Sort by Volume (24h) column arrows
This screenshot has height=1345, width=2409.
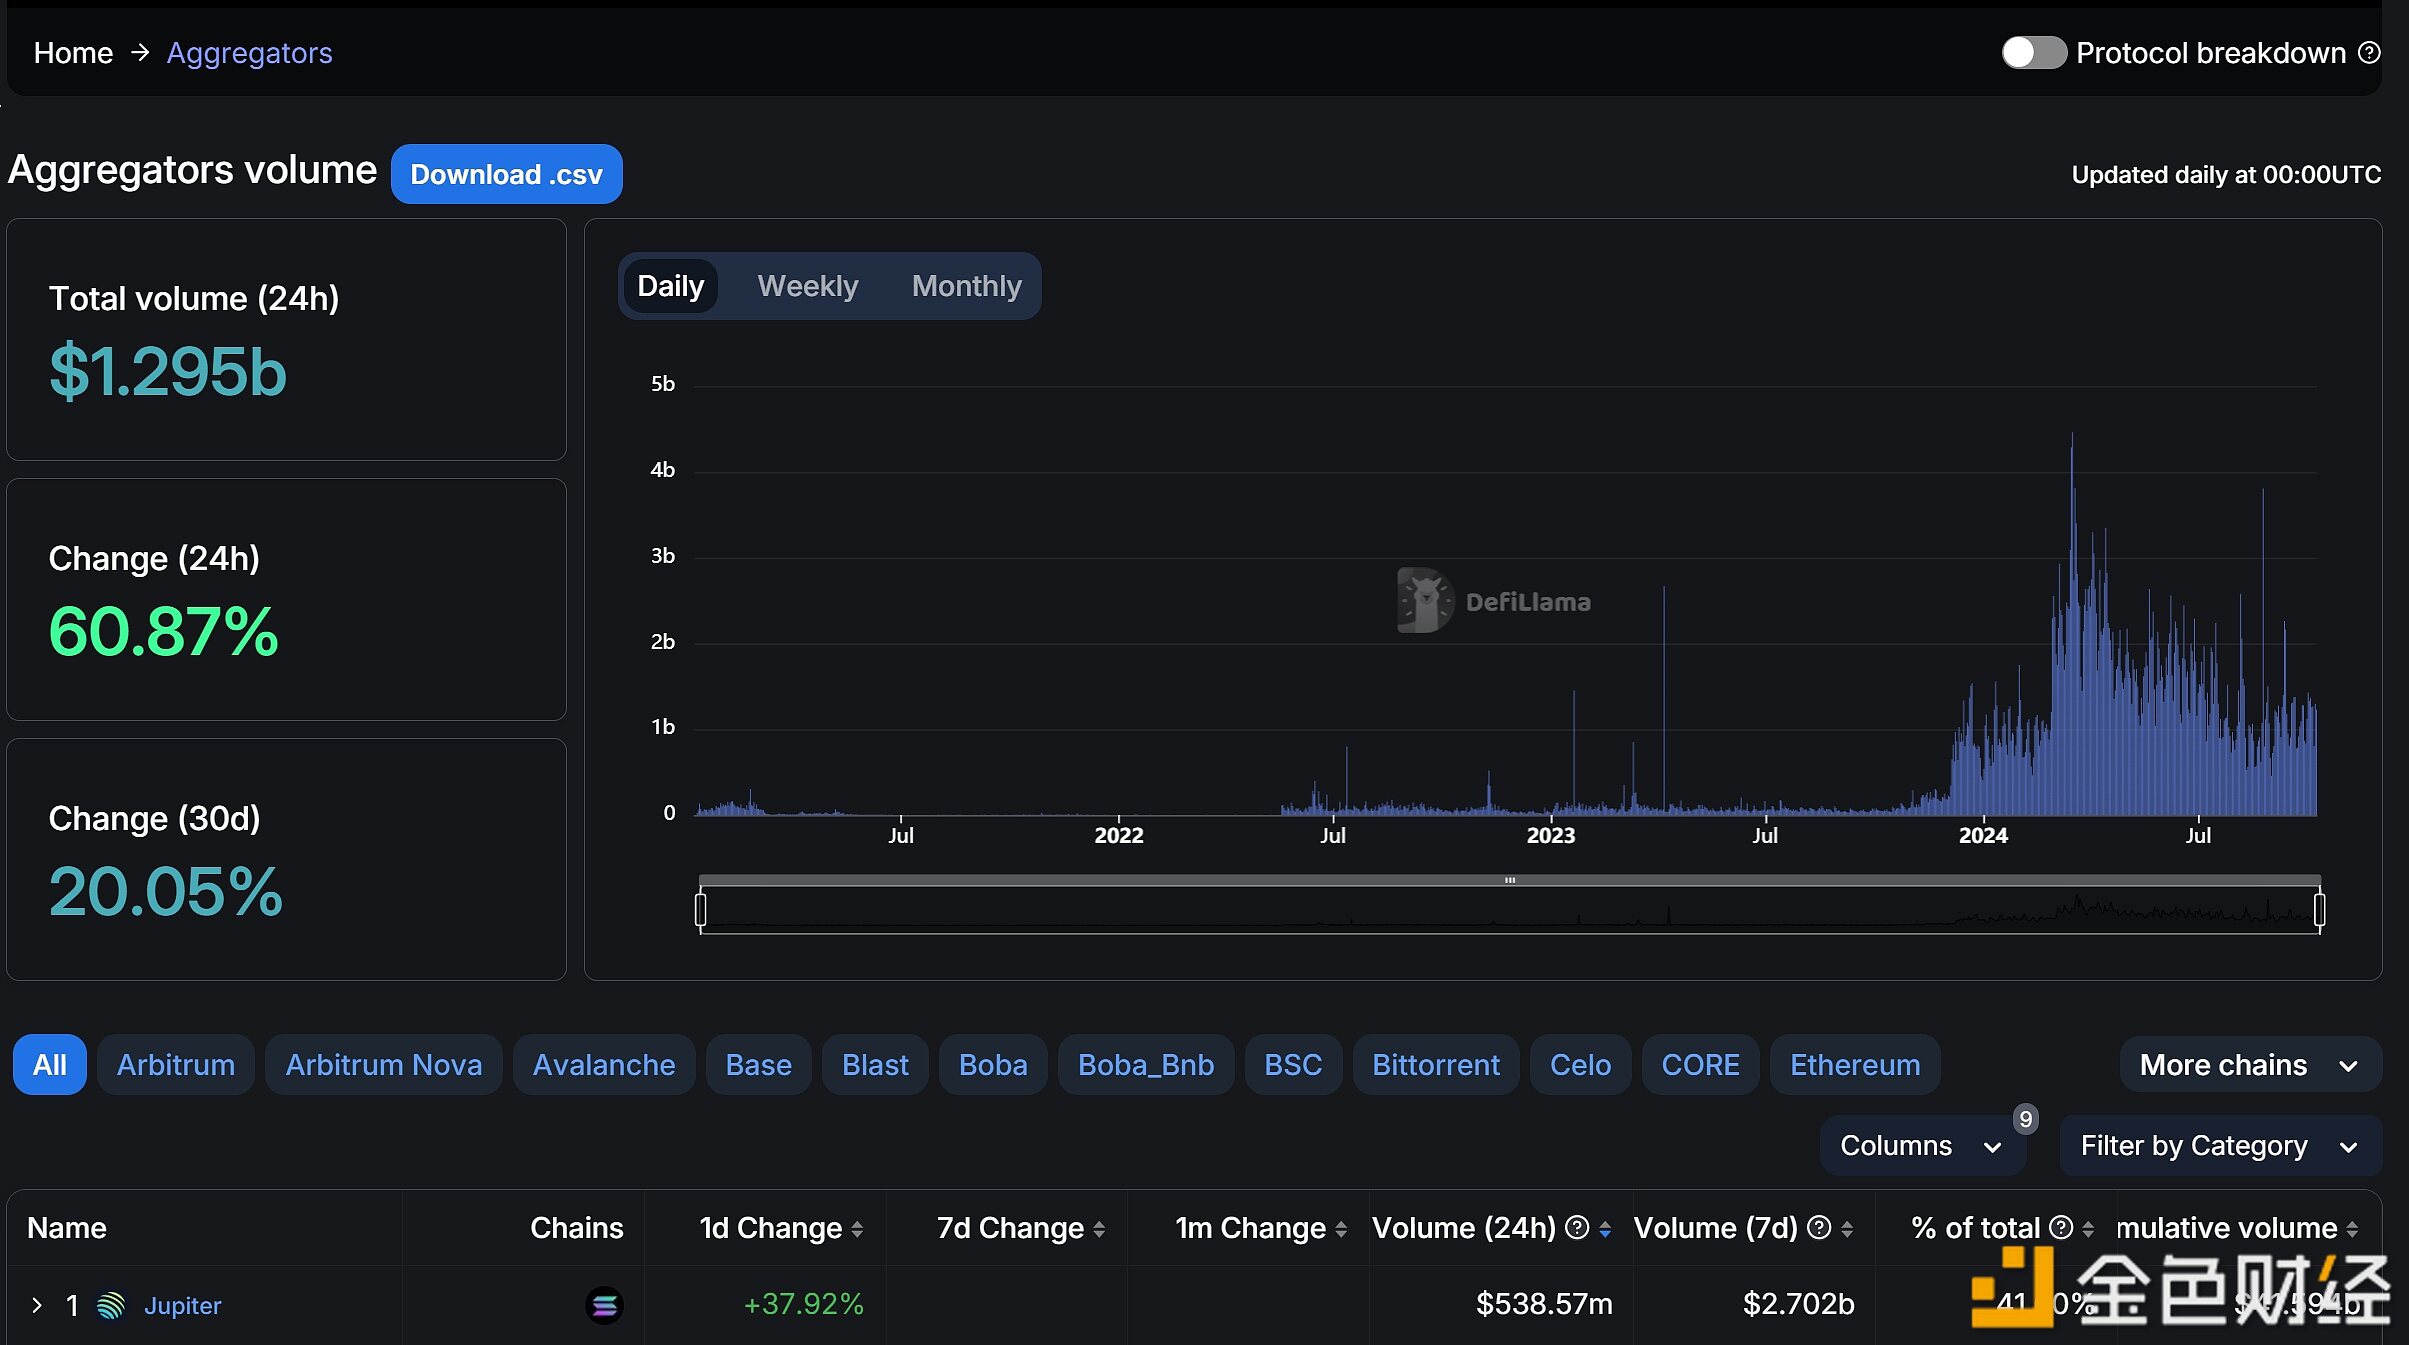click(1605, 1230)
